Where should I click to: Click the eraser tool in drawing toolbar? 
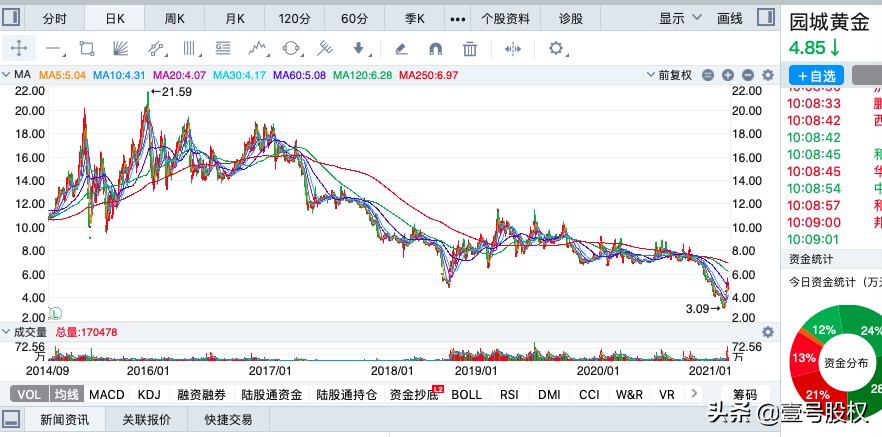tap(400, 48)
